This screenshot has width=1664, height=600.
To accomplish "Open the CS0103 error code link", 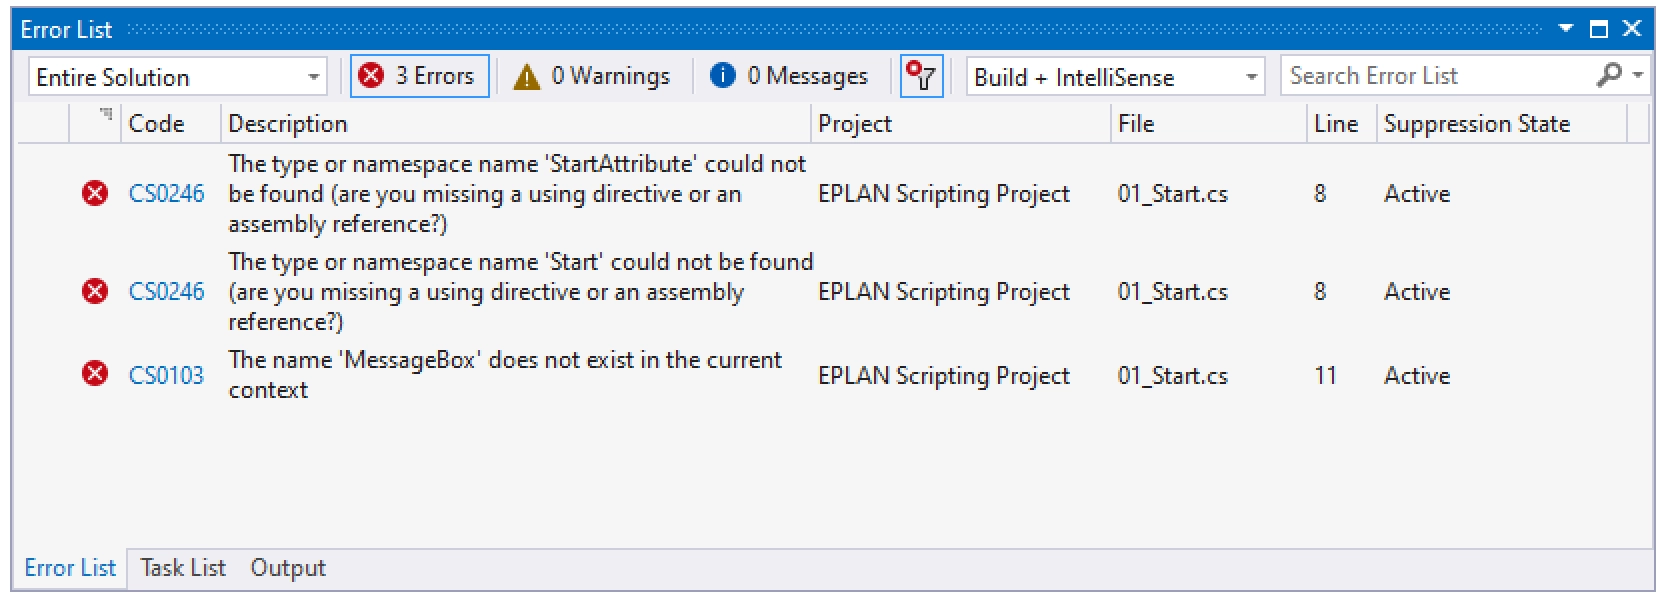I will point(166,375).
